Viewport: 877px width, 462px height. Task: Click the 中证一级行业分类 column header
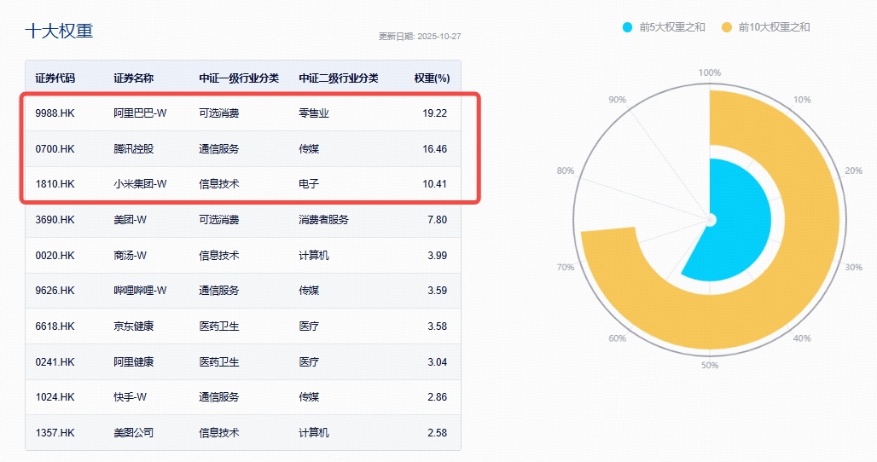point(239,78)
